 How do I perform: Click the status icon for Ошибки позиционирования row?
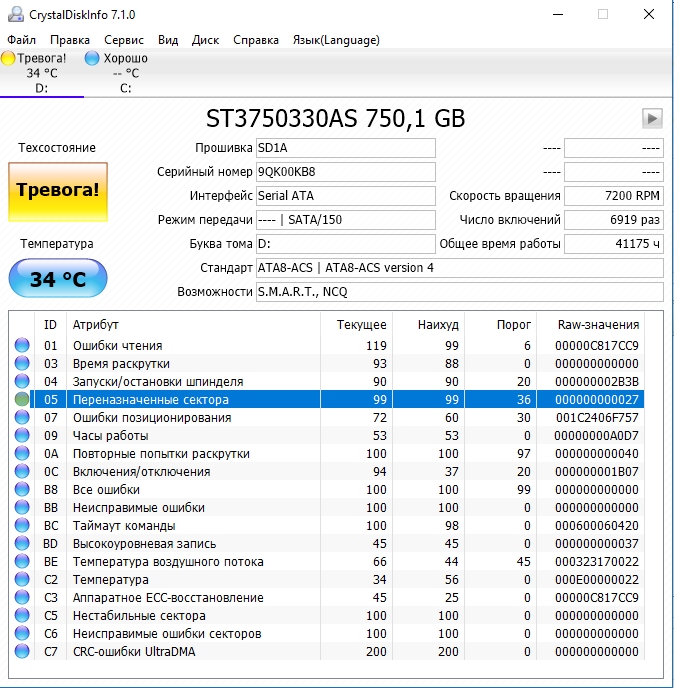point(22,417)
